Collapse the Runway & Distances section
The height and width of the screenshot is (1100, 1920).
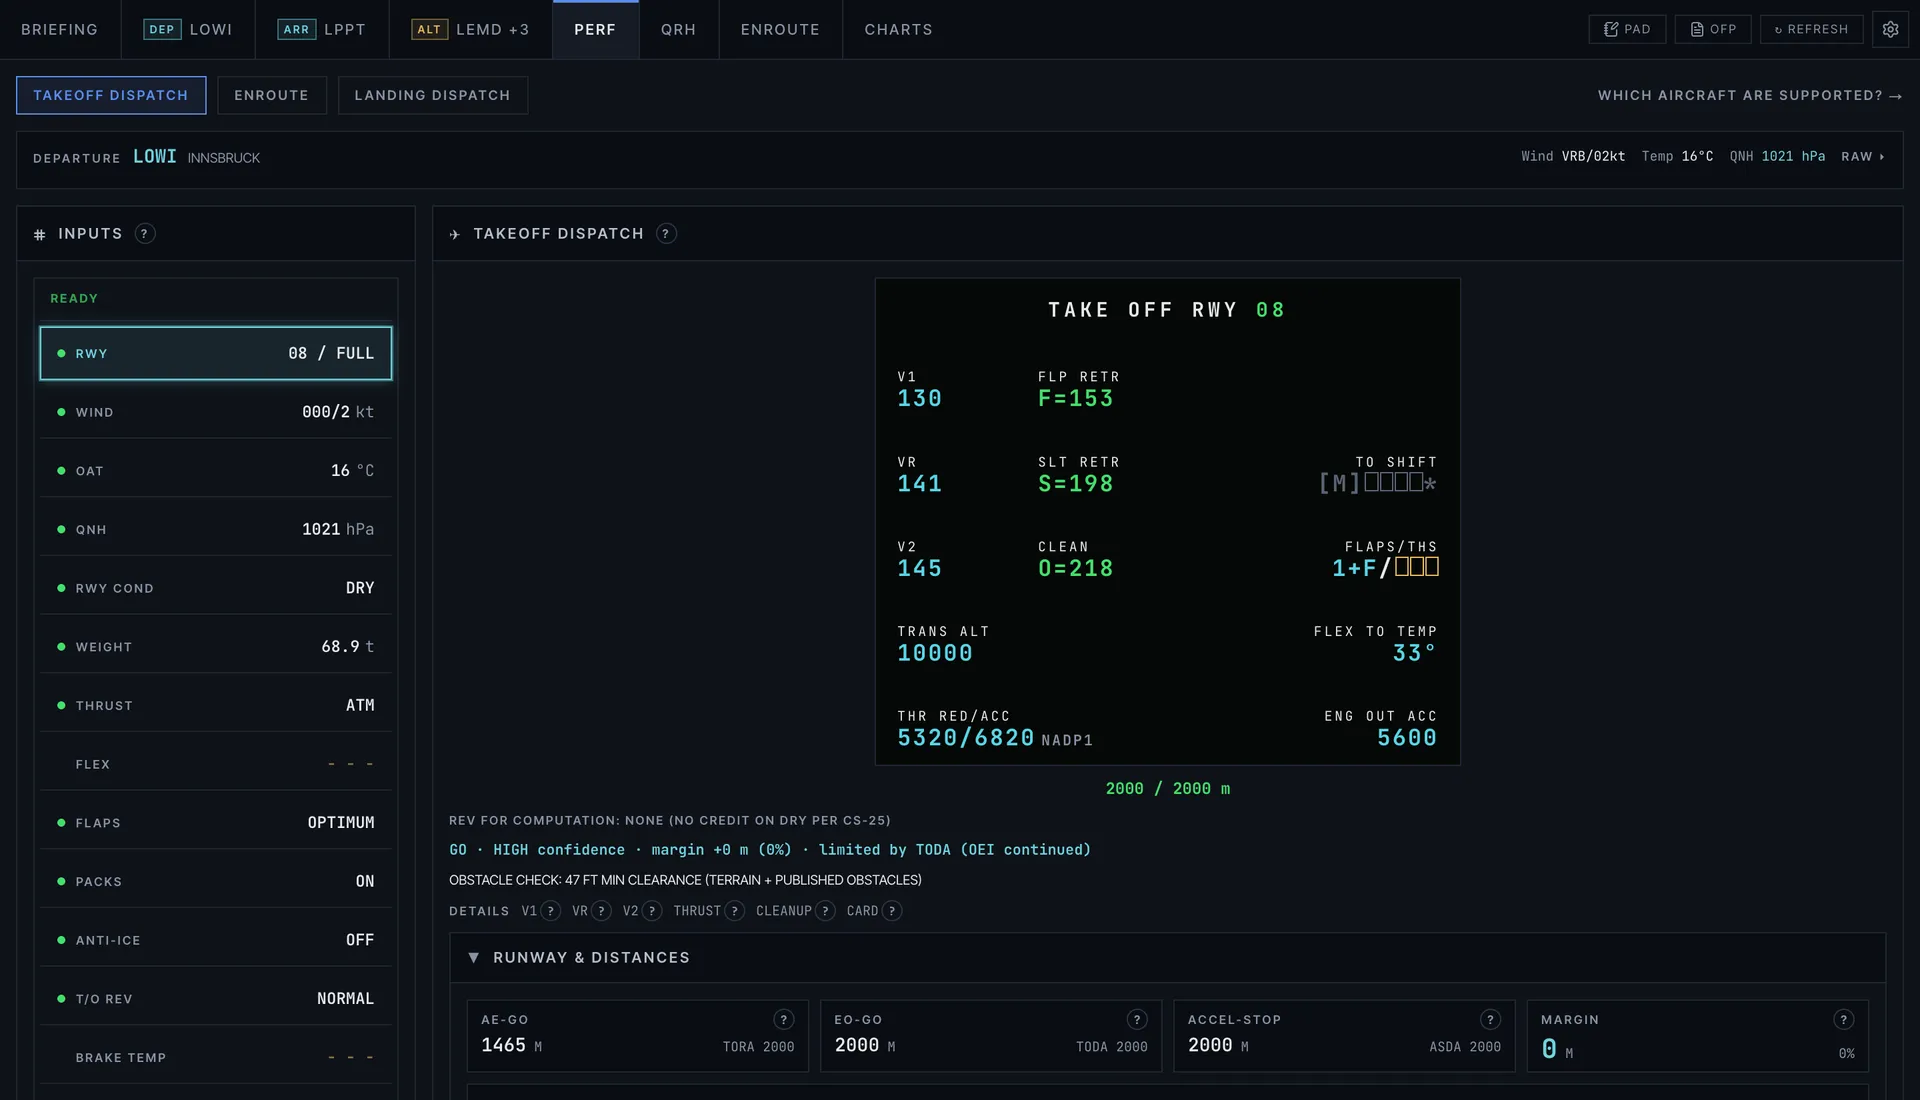click(474, 958)
